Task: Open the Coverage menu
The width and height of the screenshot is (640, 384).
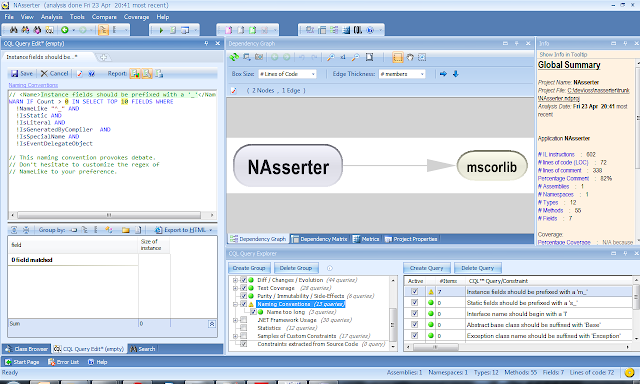Action: point(136,17)
